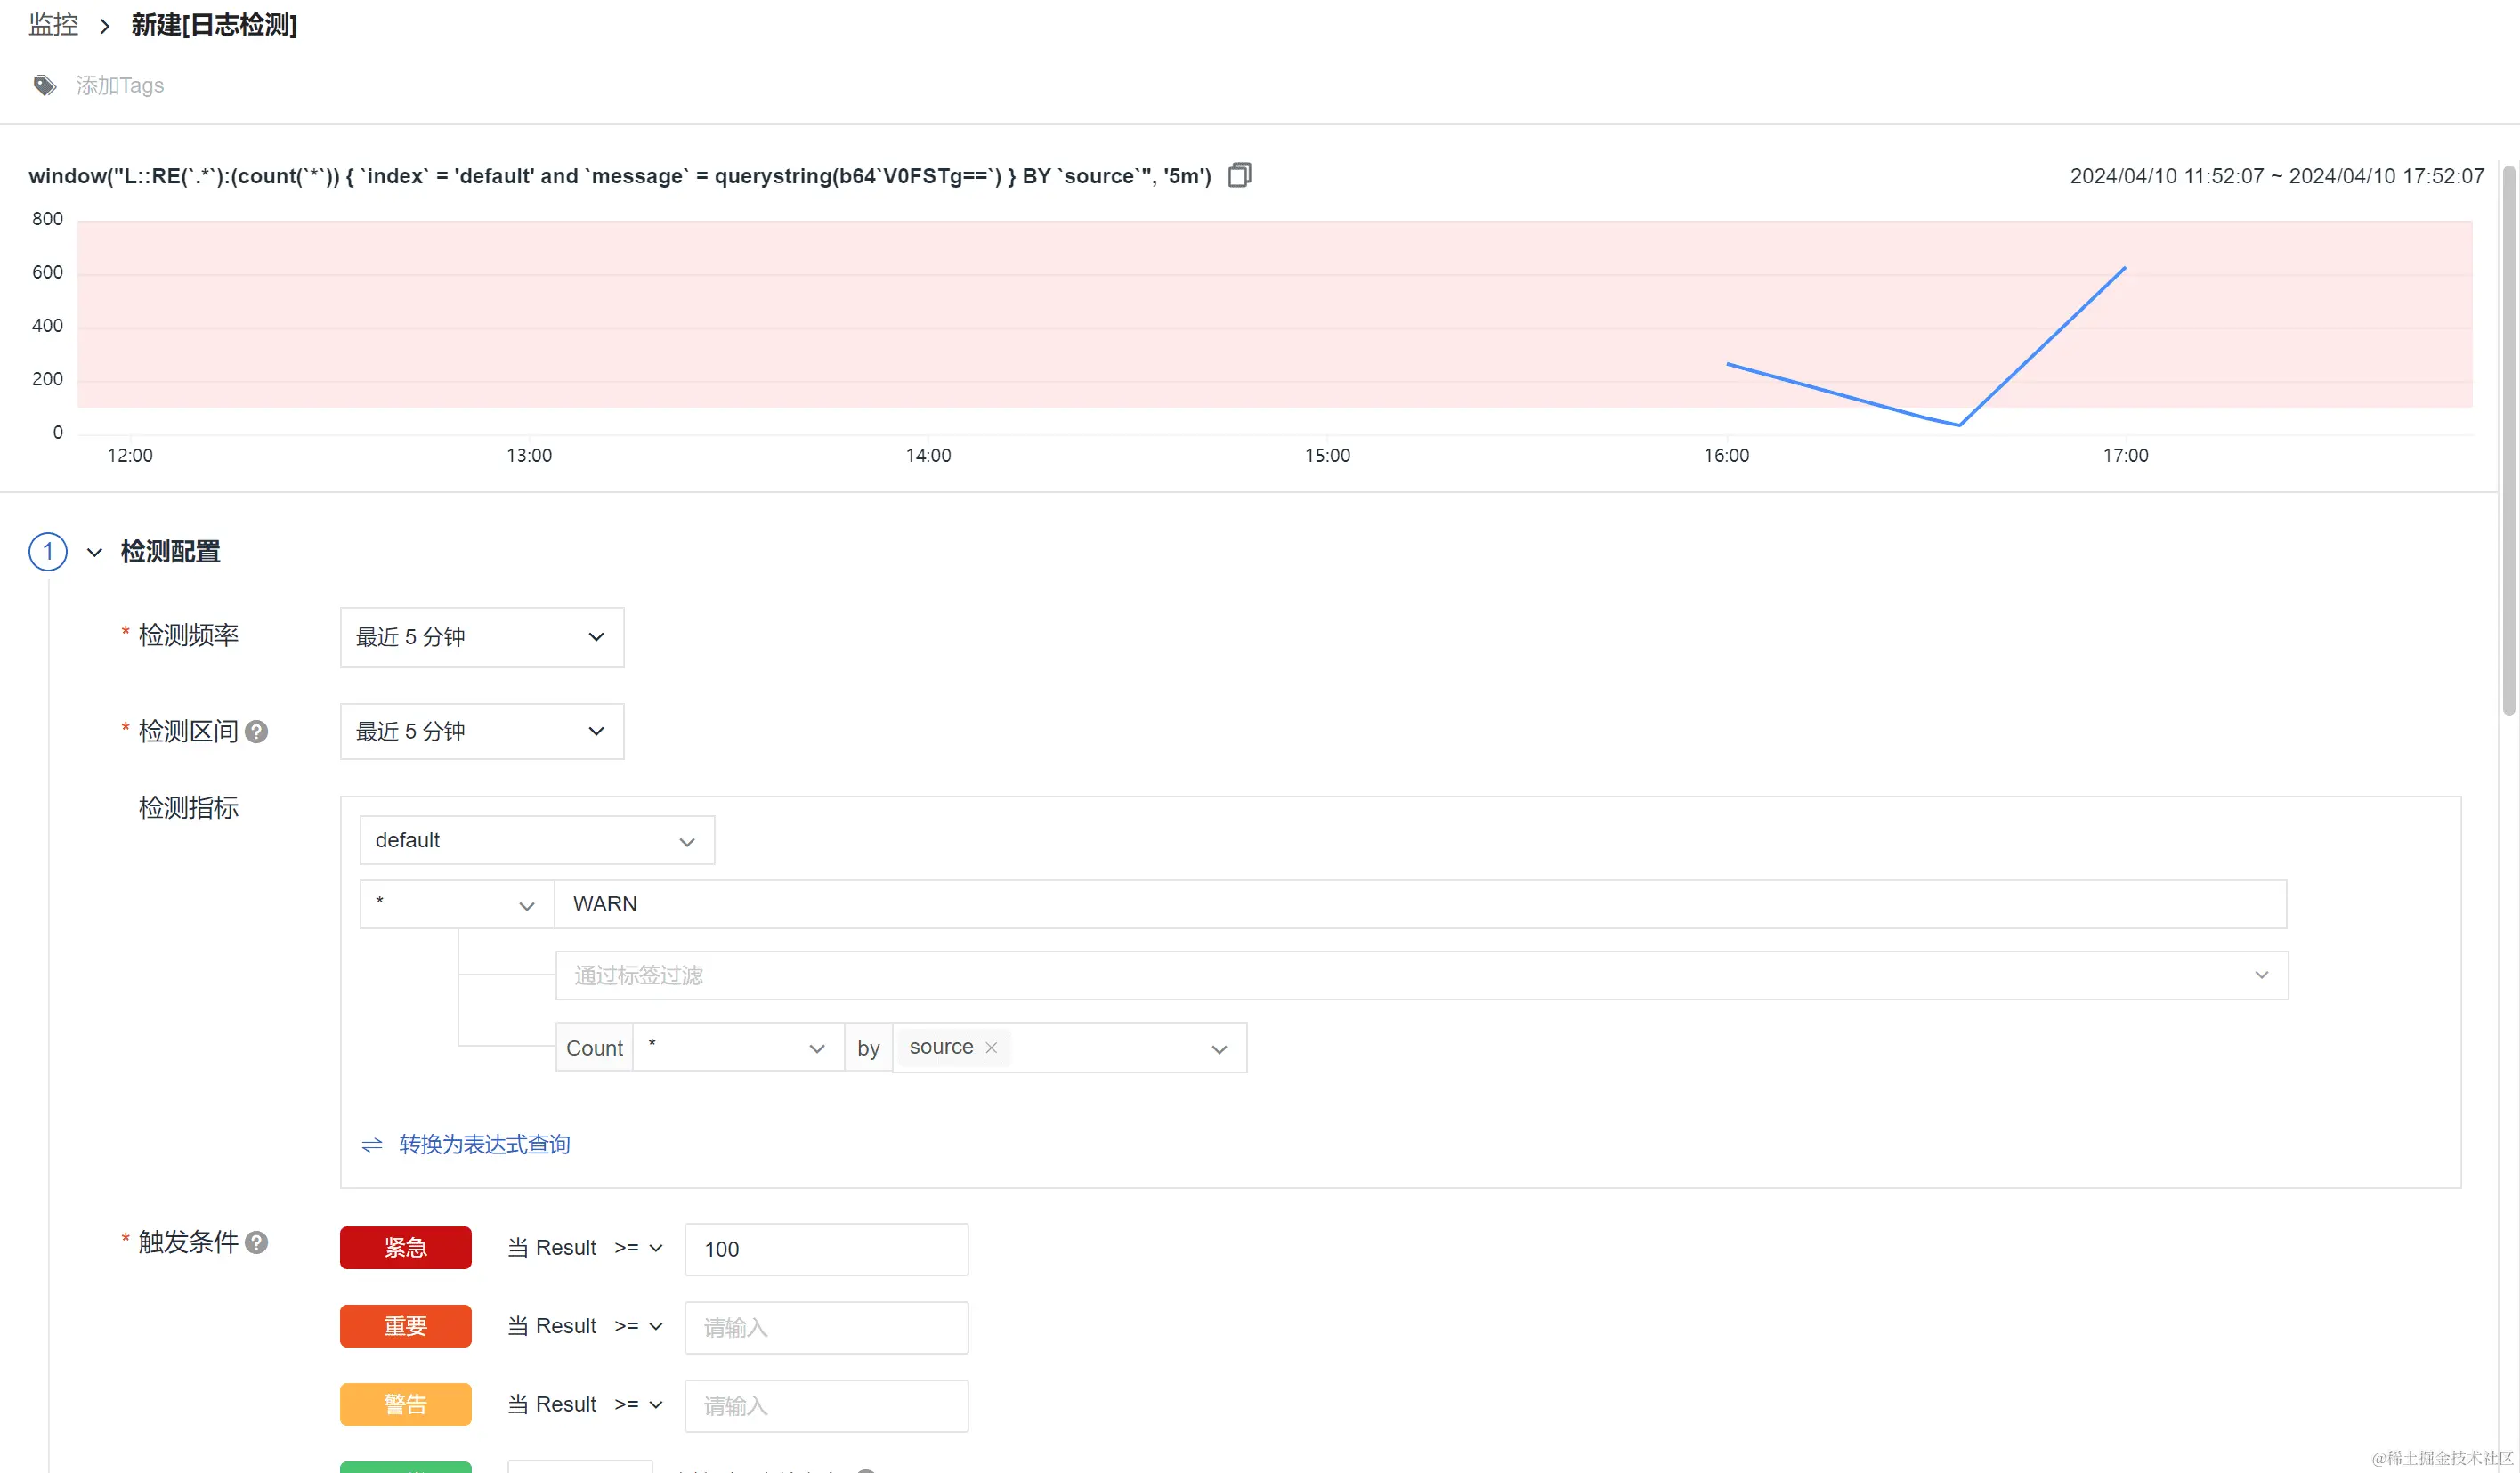Viewport: 2520px width, 1473px height.
Task: Open the 检测区间 dropdown
Action: coord(482,732)
